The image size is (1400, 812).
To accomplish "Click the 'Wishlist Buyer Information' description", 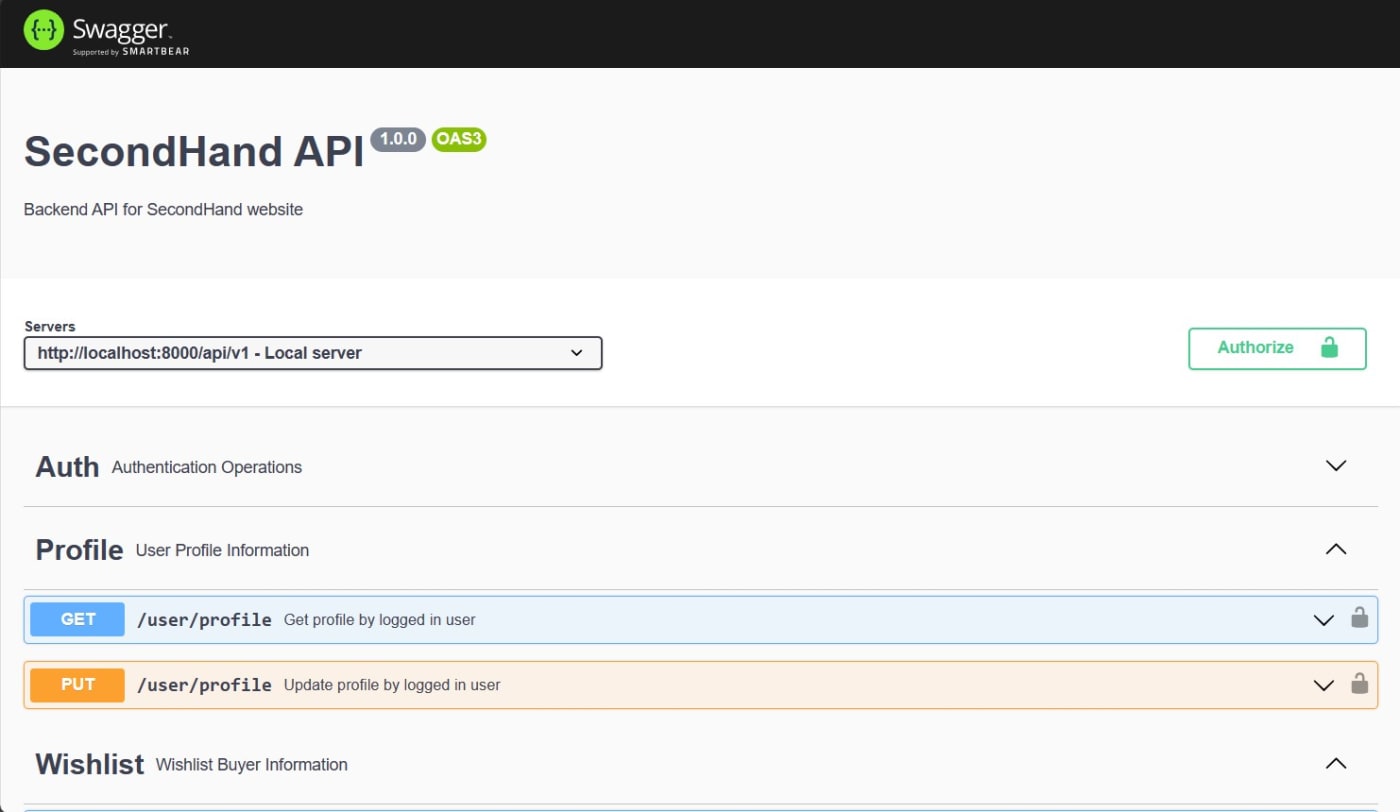I will [x=252, y=764].
